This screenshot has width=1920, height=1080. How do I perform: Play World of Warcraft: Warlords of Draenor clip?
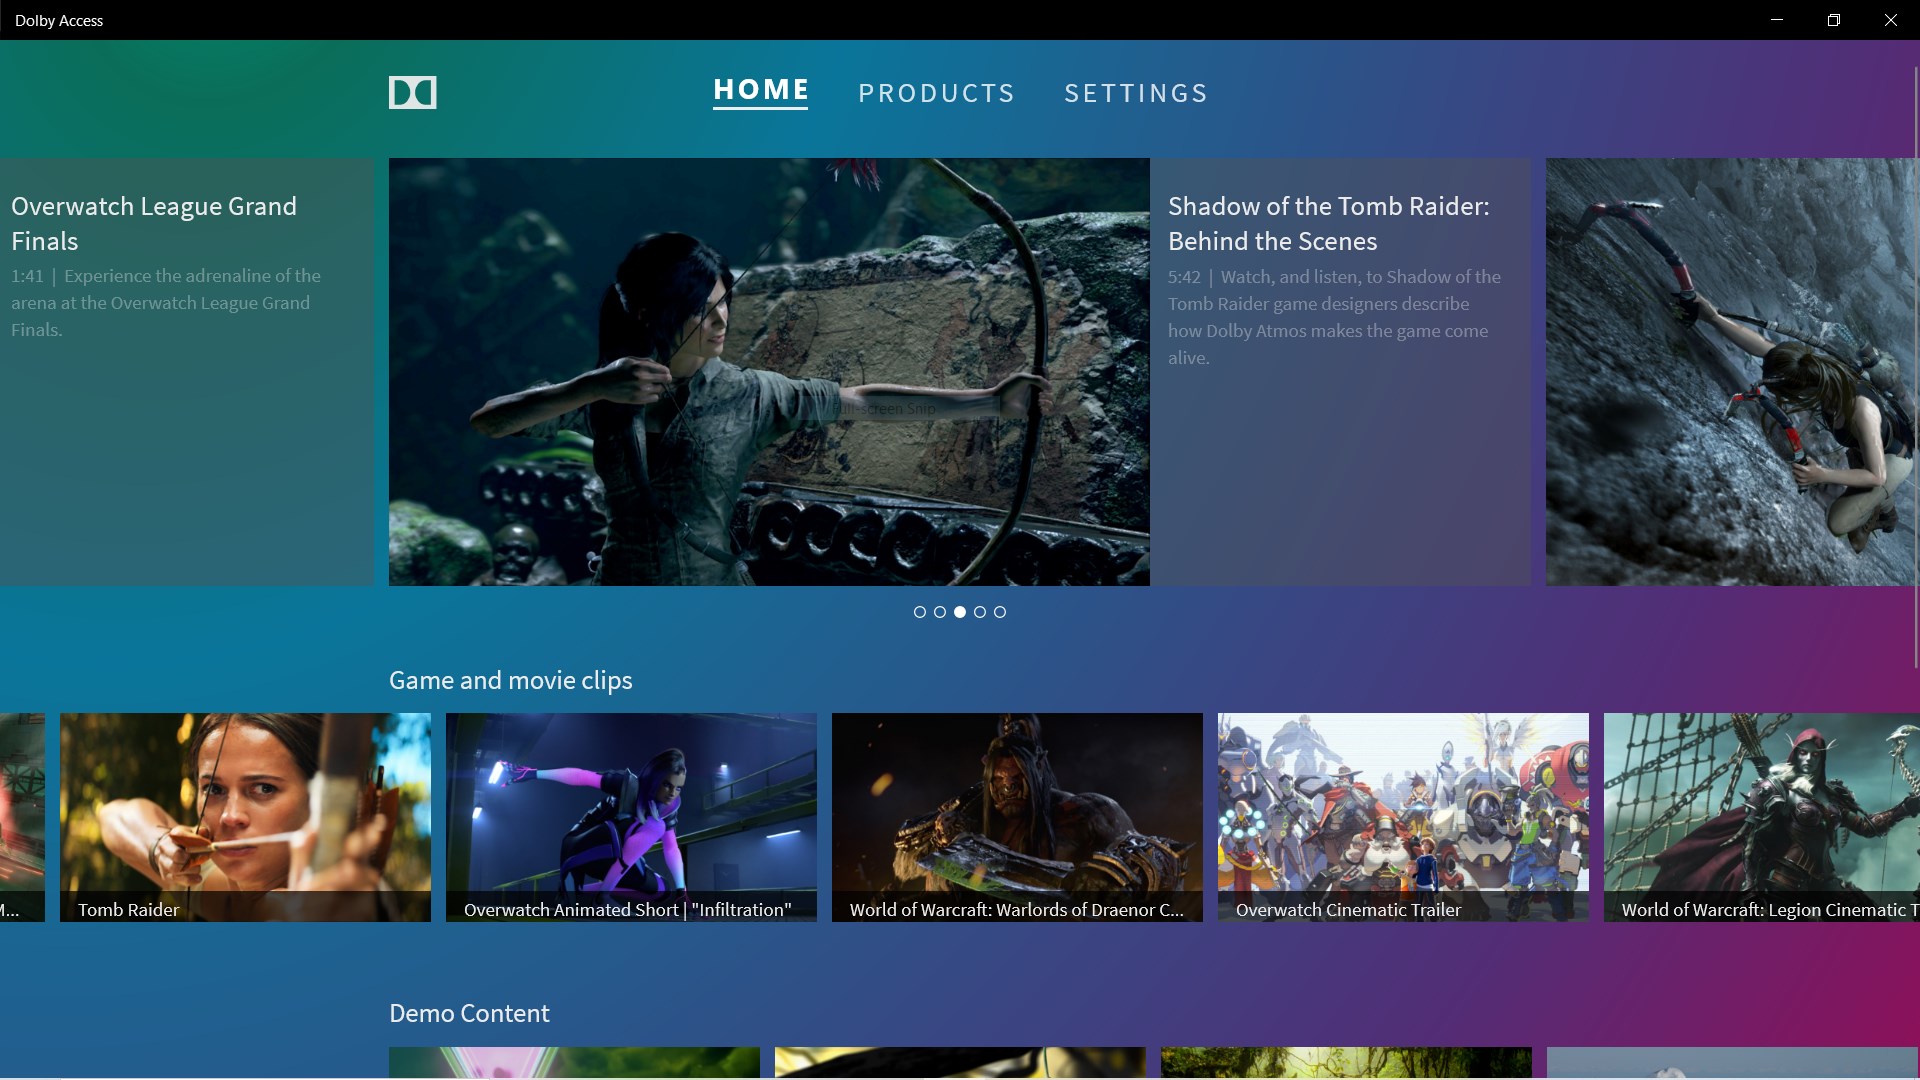1017,817
